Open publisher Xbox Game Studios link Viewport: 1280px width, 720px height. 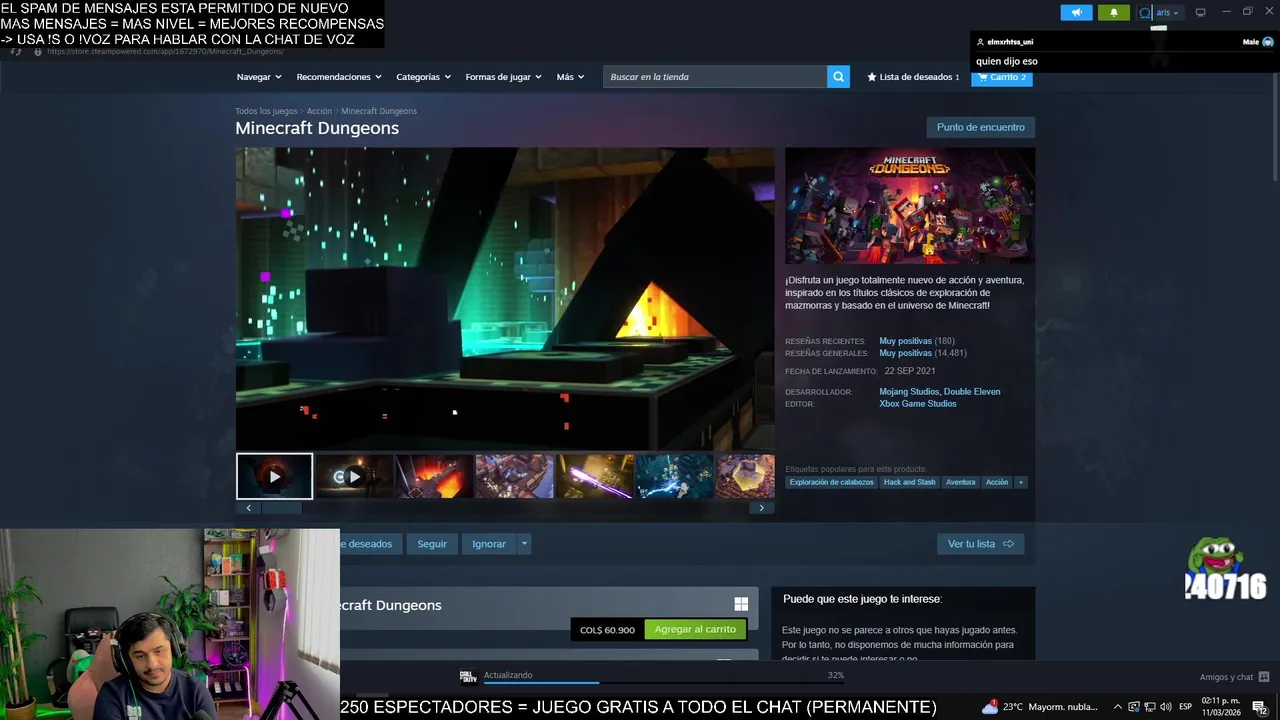(x=917, y=404)
